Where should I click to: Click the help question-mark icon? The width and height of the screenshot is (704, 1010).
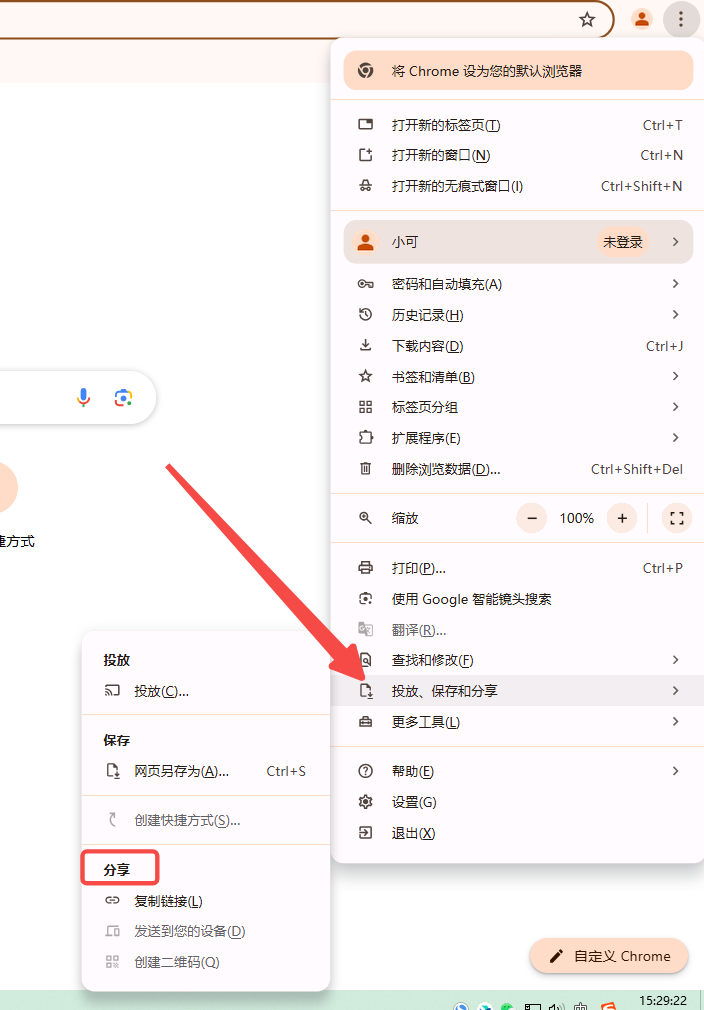365,771
